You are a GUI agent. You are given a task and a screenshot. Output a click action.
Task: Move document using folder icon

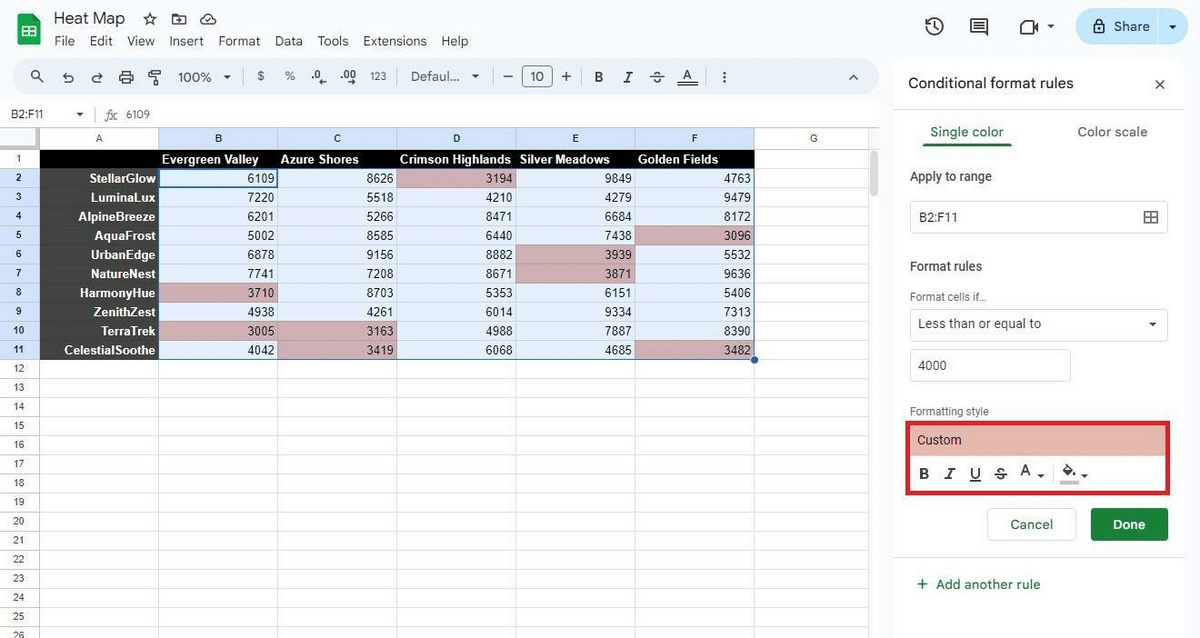tap(179, 19)
